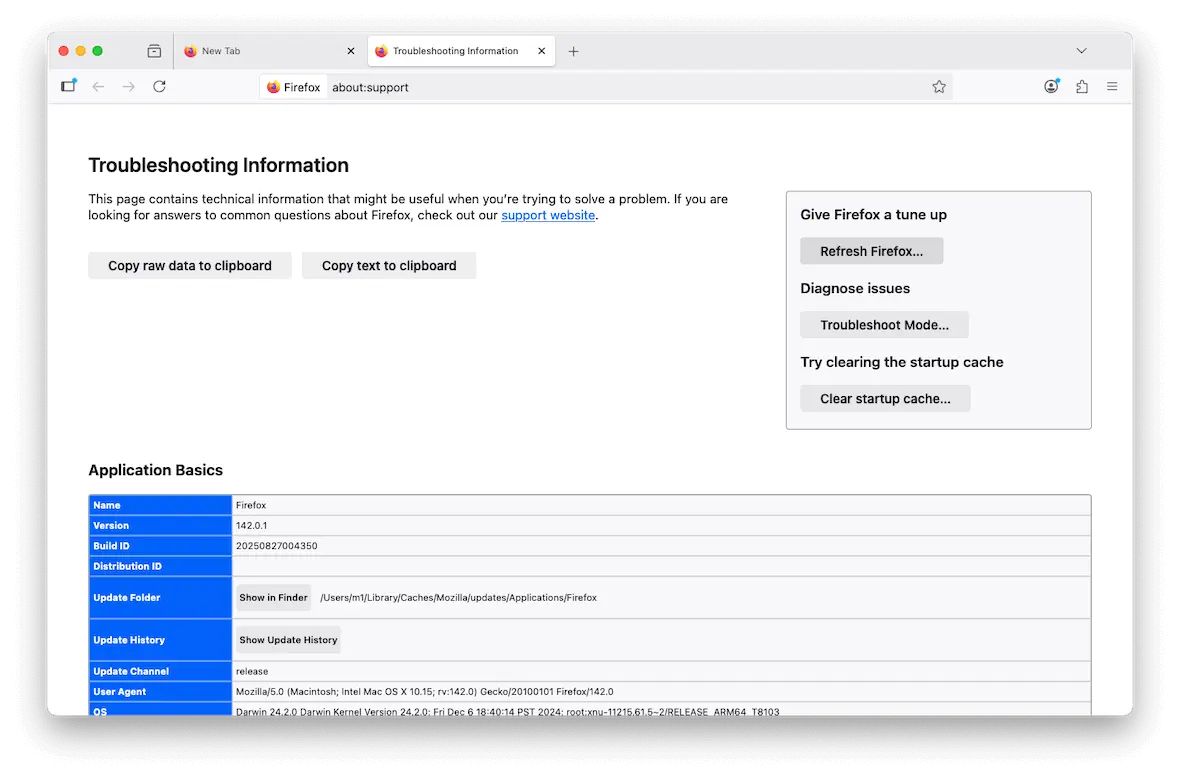Click the Application Basics heading
The image size is (1180, 778).
coord(156,470)
